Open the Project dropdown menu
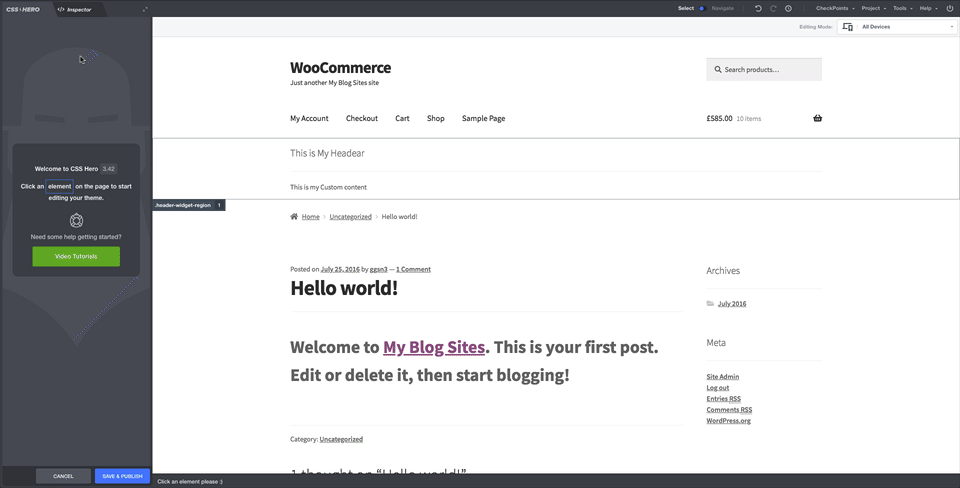This screenshot has height=488, width=960. 874,9
